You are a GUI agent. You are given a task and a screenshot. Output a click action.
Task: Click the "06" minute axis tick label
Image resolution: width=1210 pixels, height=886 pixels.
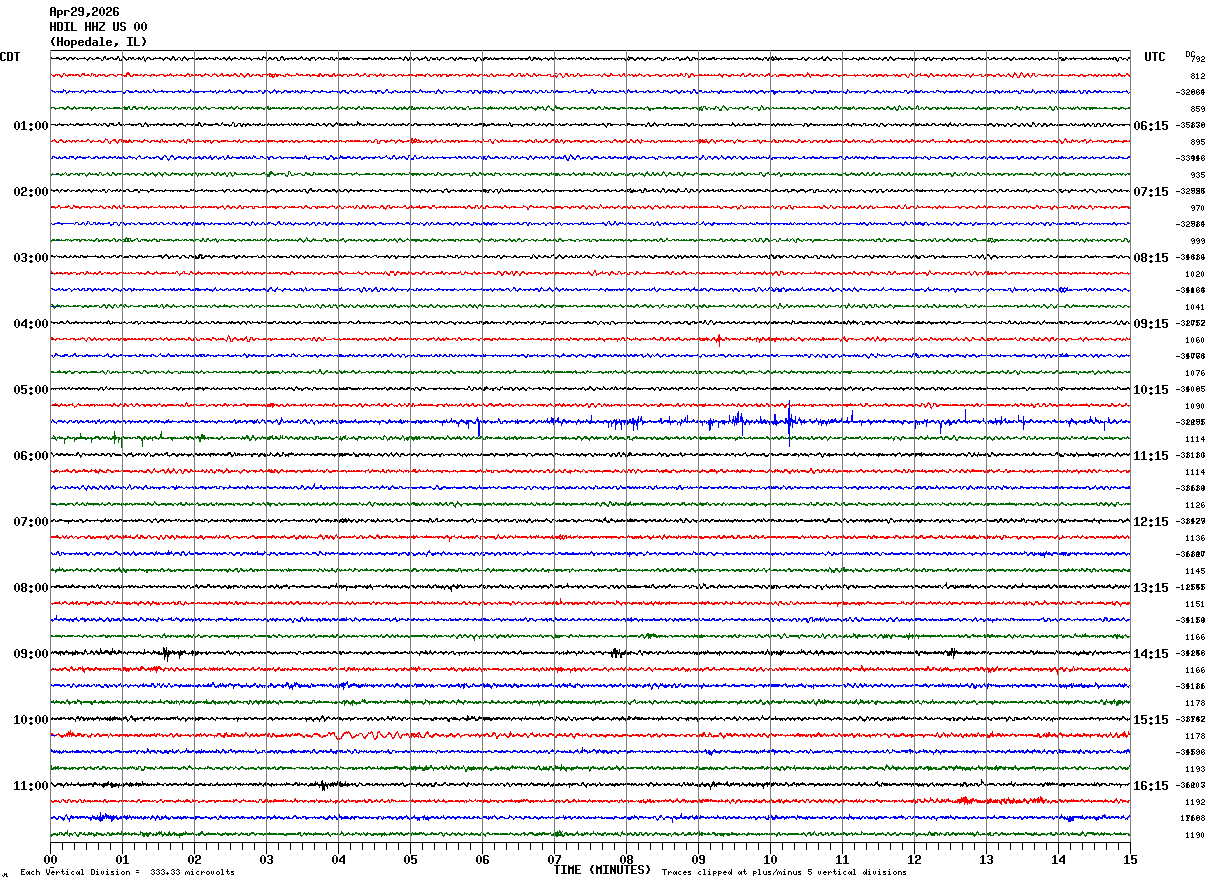482,859
